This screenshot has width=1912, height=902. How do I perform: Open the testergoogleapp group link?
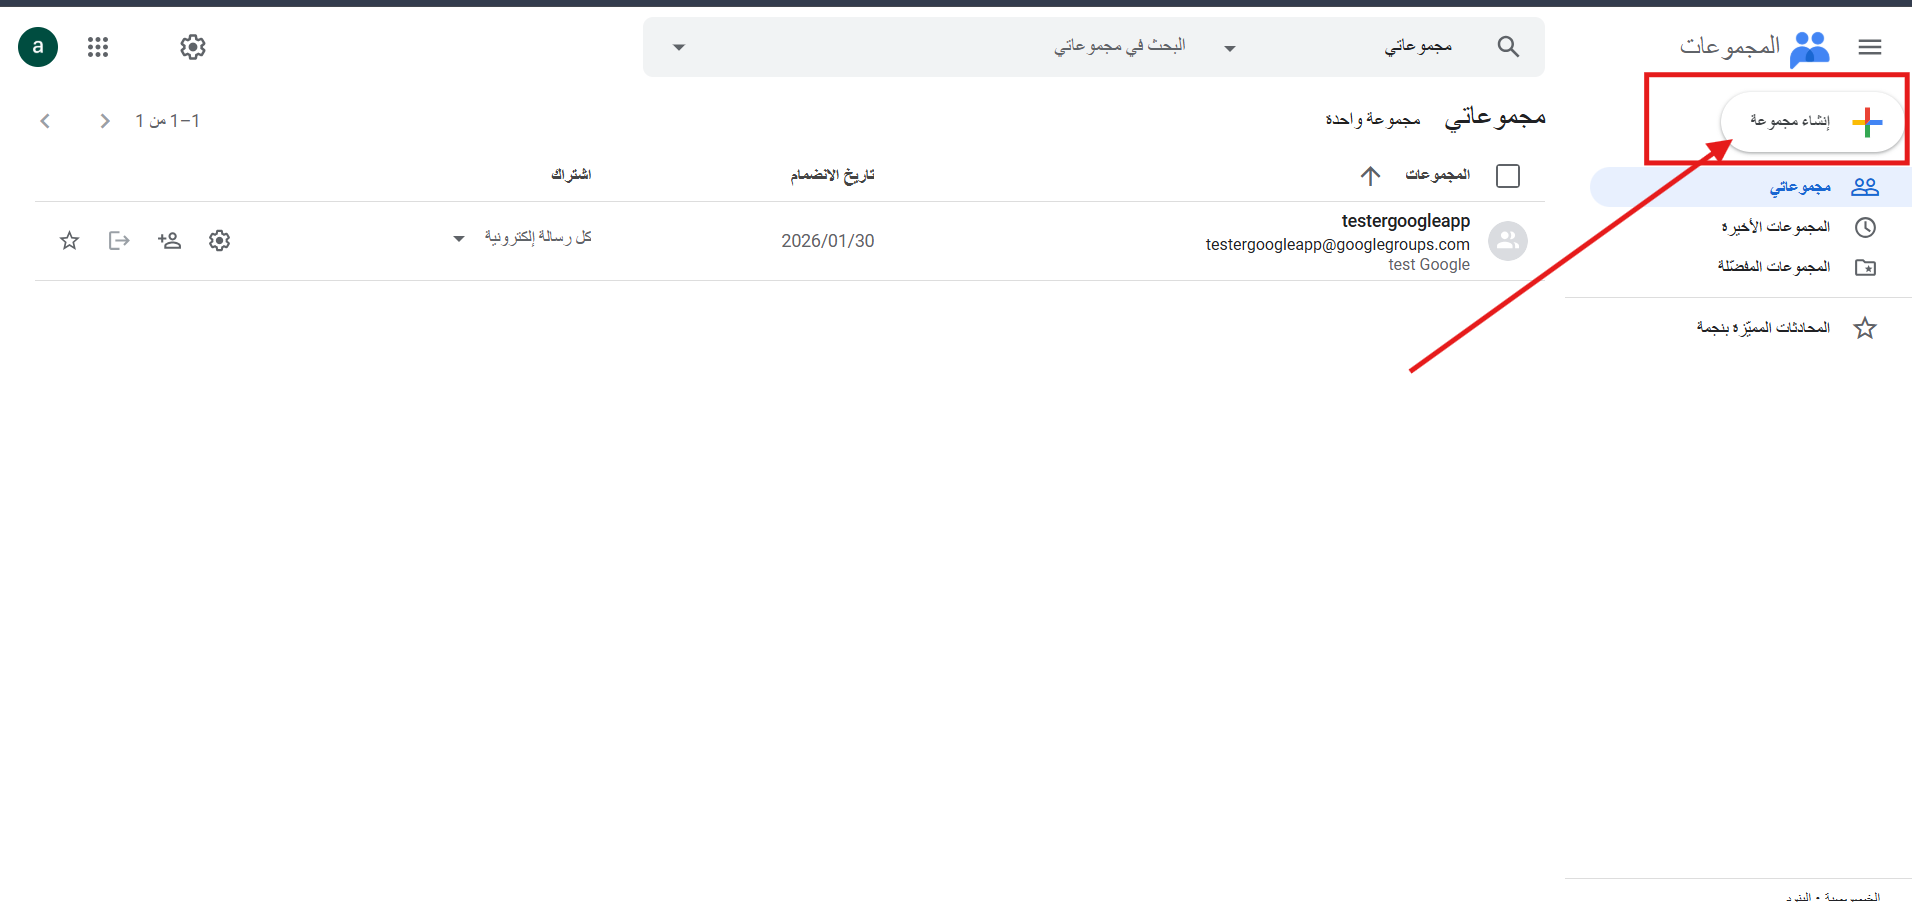pyautogui.click(x=1405, y=221)
